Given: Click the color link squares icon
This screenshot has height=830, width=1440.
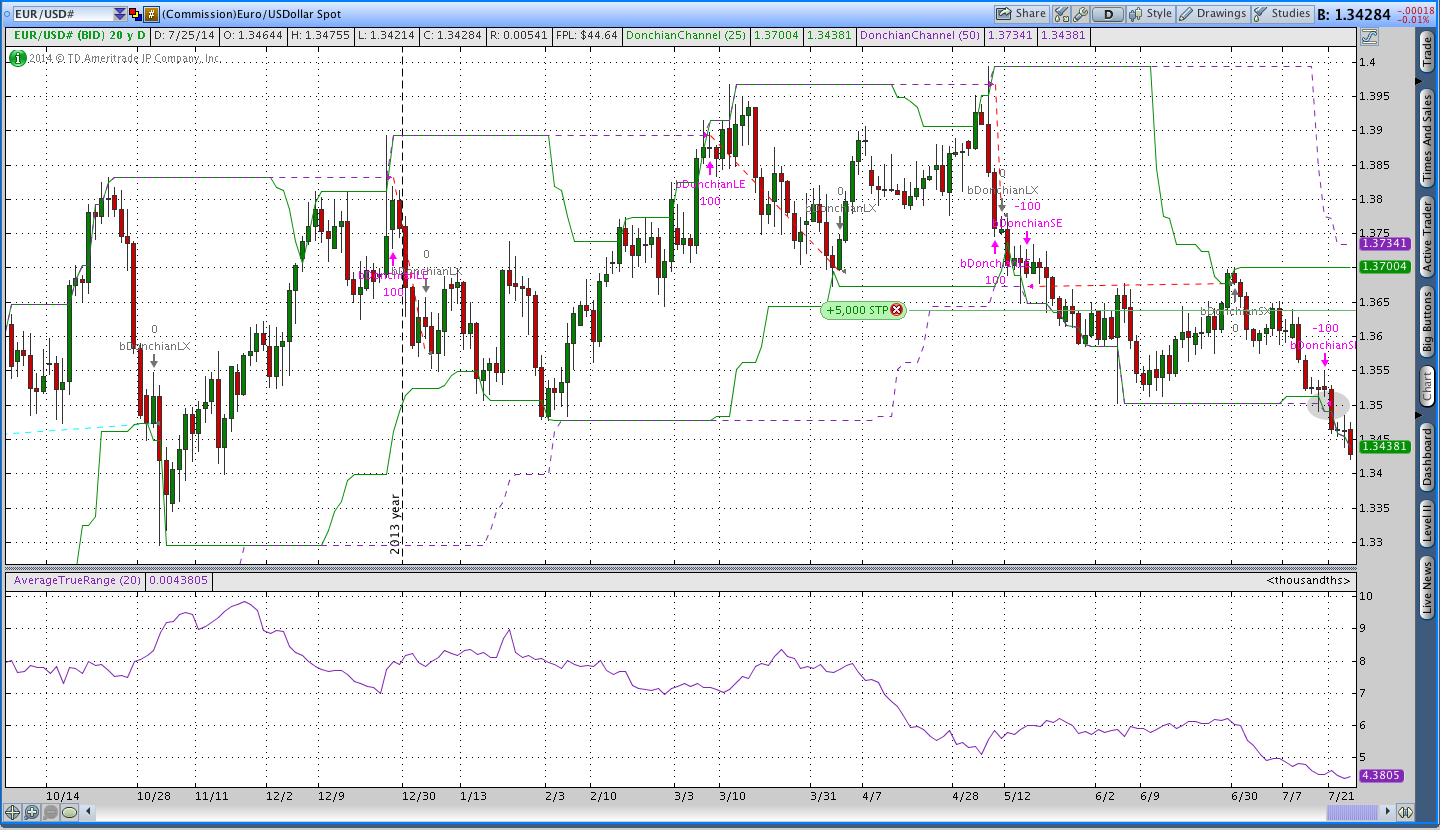Looking at the screenshot, I should point(135,14).
